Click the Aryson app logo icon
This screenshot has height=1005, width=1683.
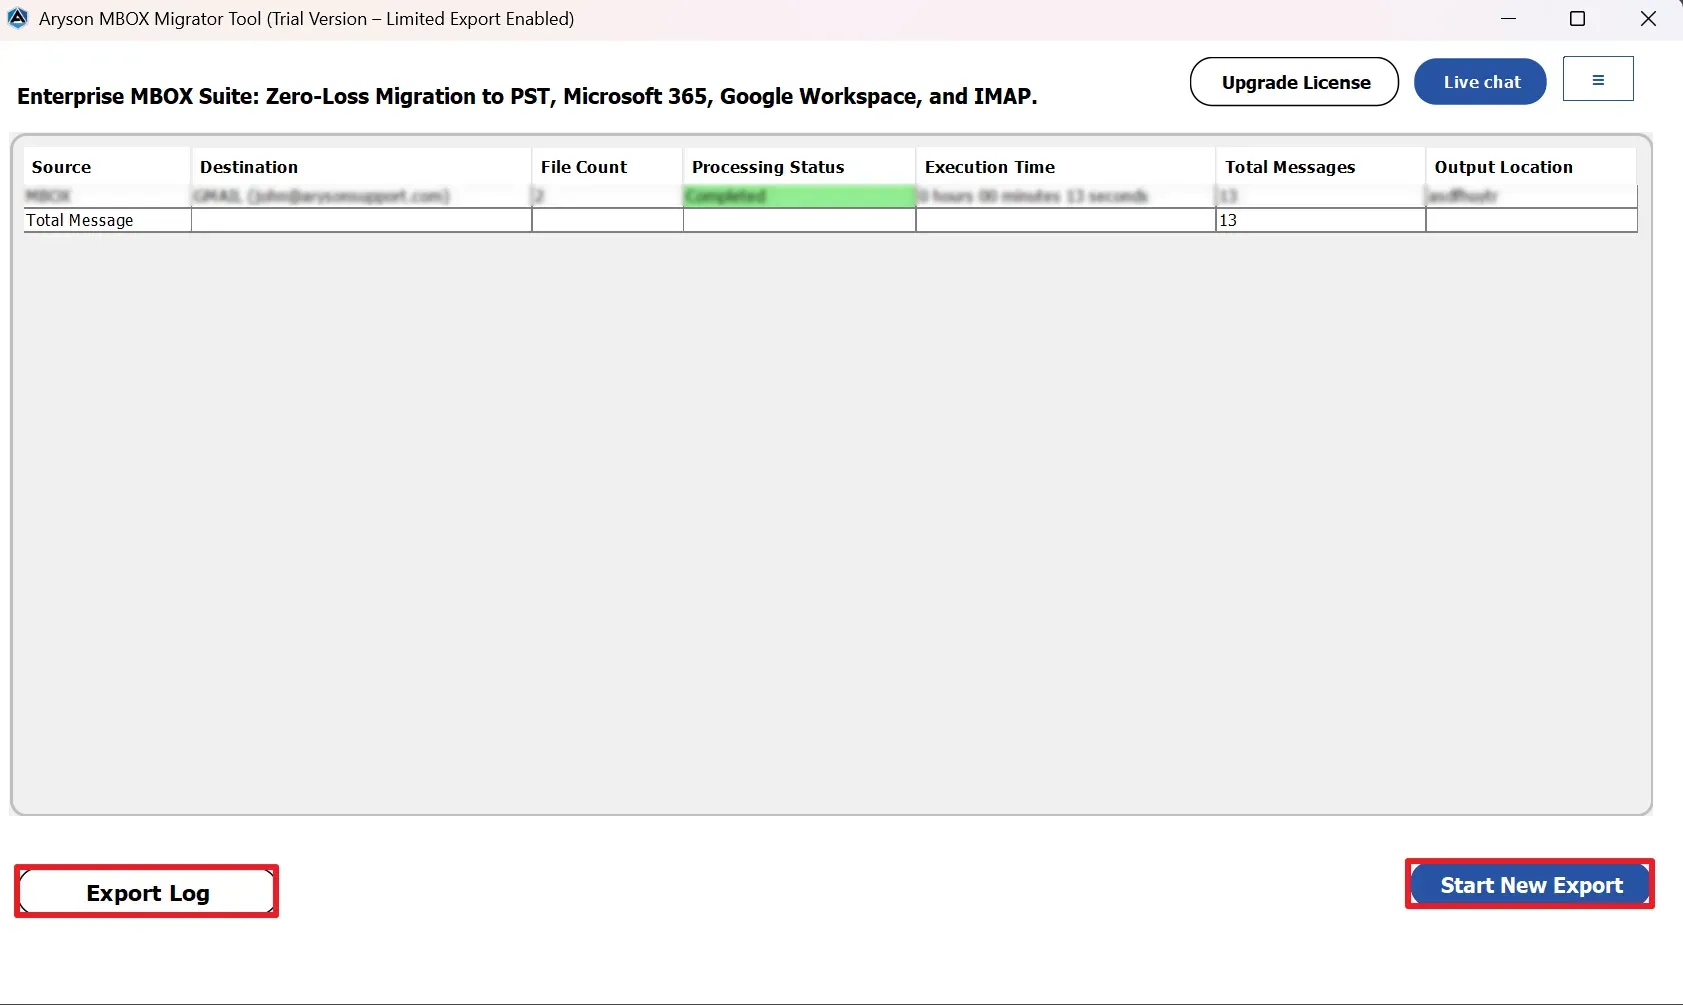click(18, 18)
